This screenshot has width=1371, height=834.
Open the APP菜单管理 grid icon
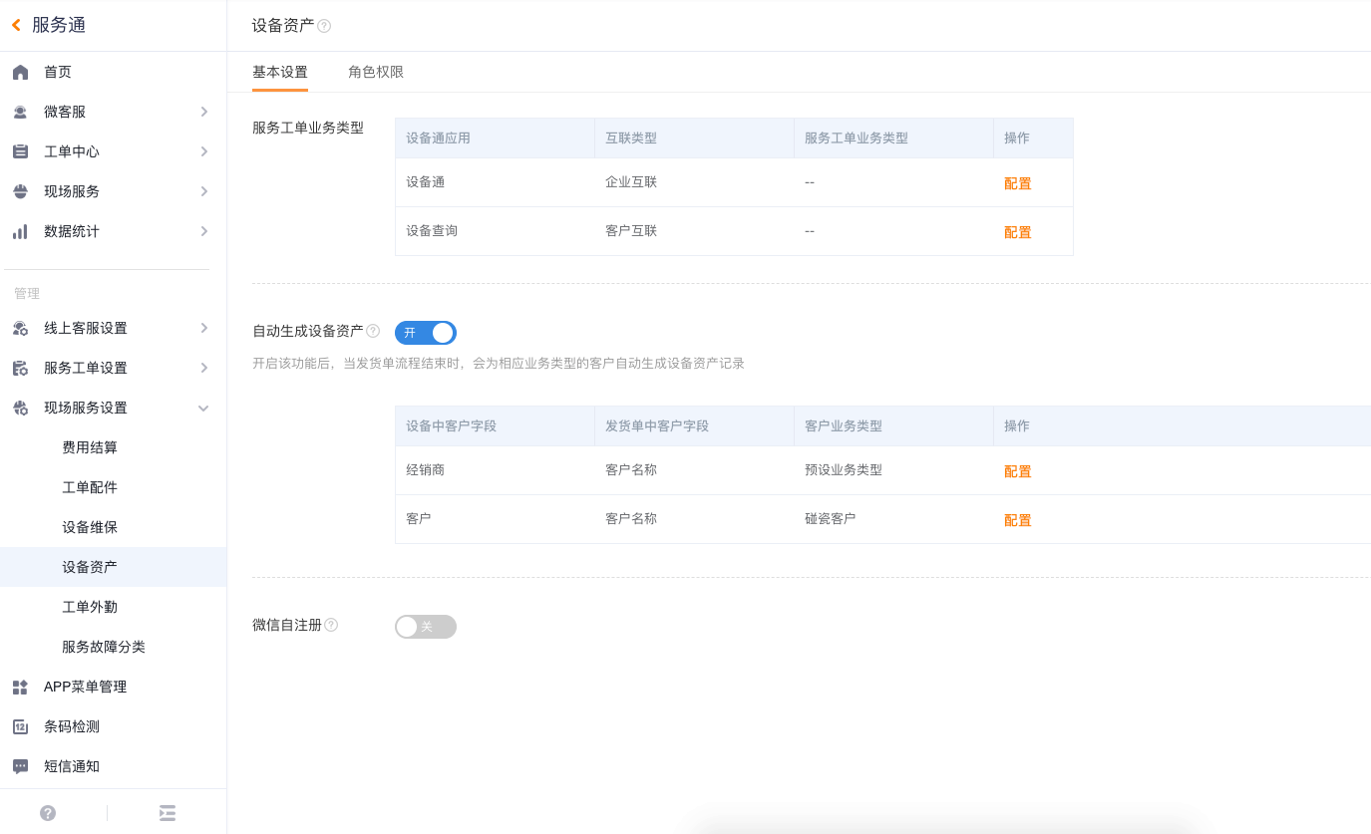tap(20, 687)
